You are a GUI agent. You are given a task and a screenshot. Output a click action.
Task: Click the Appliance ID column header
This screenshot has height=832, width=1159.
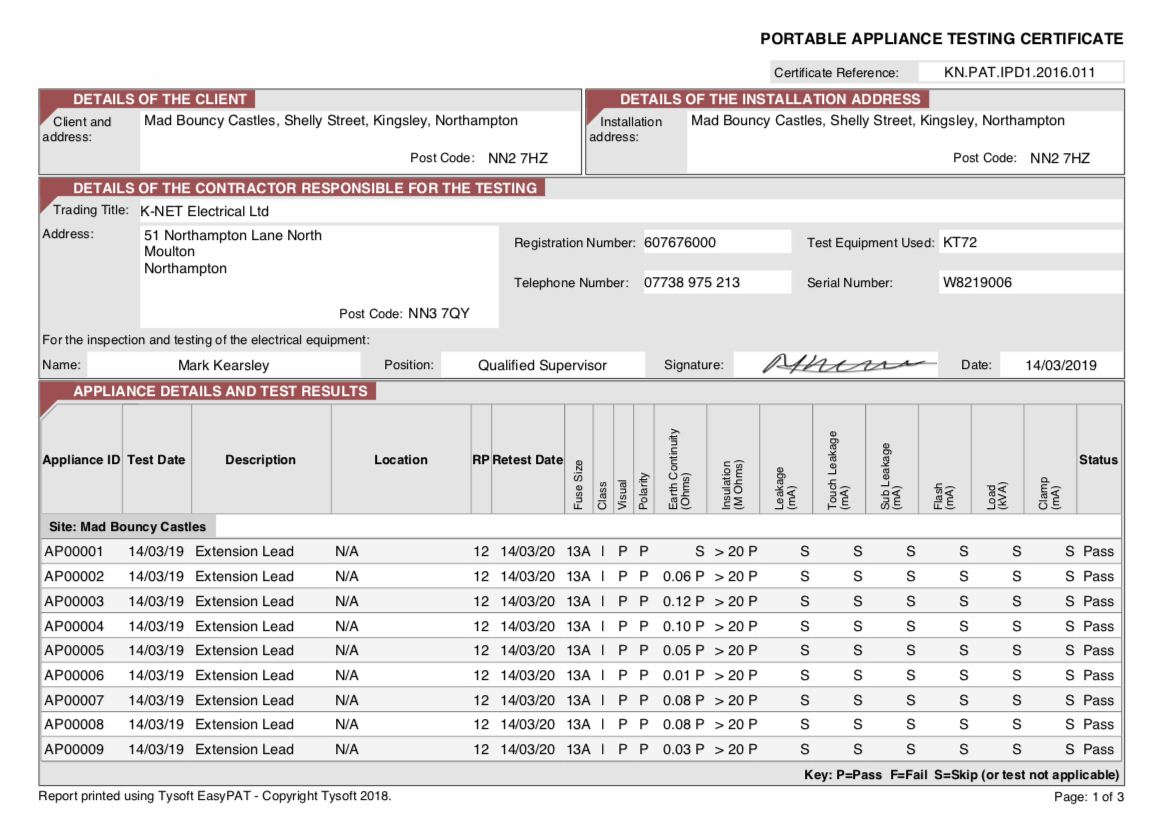pyautogui.click(x=81, y=460)
